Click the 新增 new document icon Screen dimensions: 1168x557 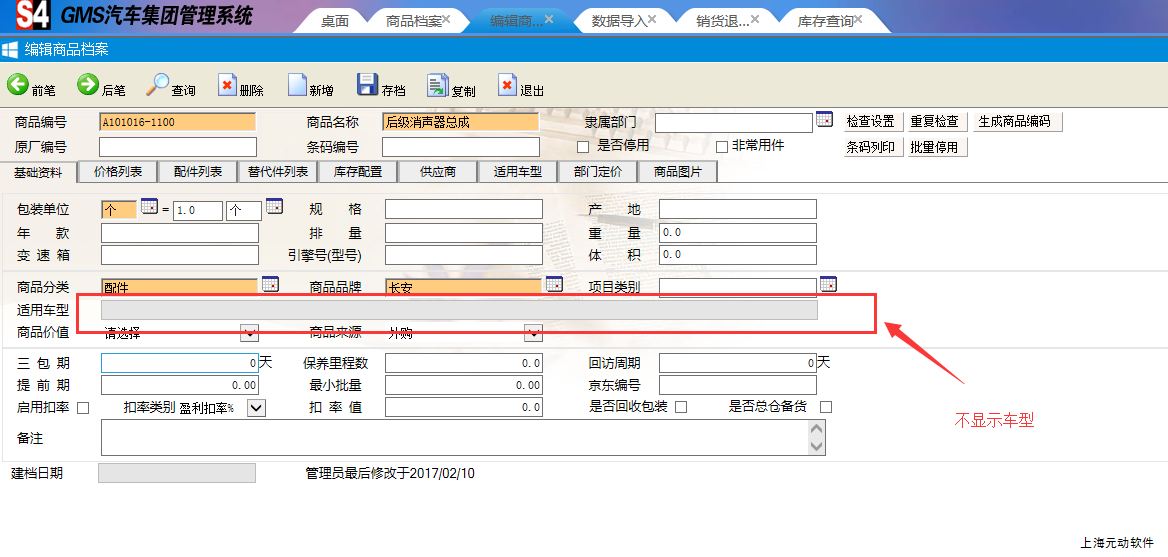coord(297,86)
